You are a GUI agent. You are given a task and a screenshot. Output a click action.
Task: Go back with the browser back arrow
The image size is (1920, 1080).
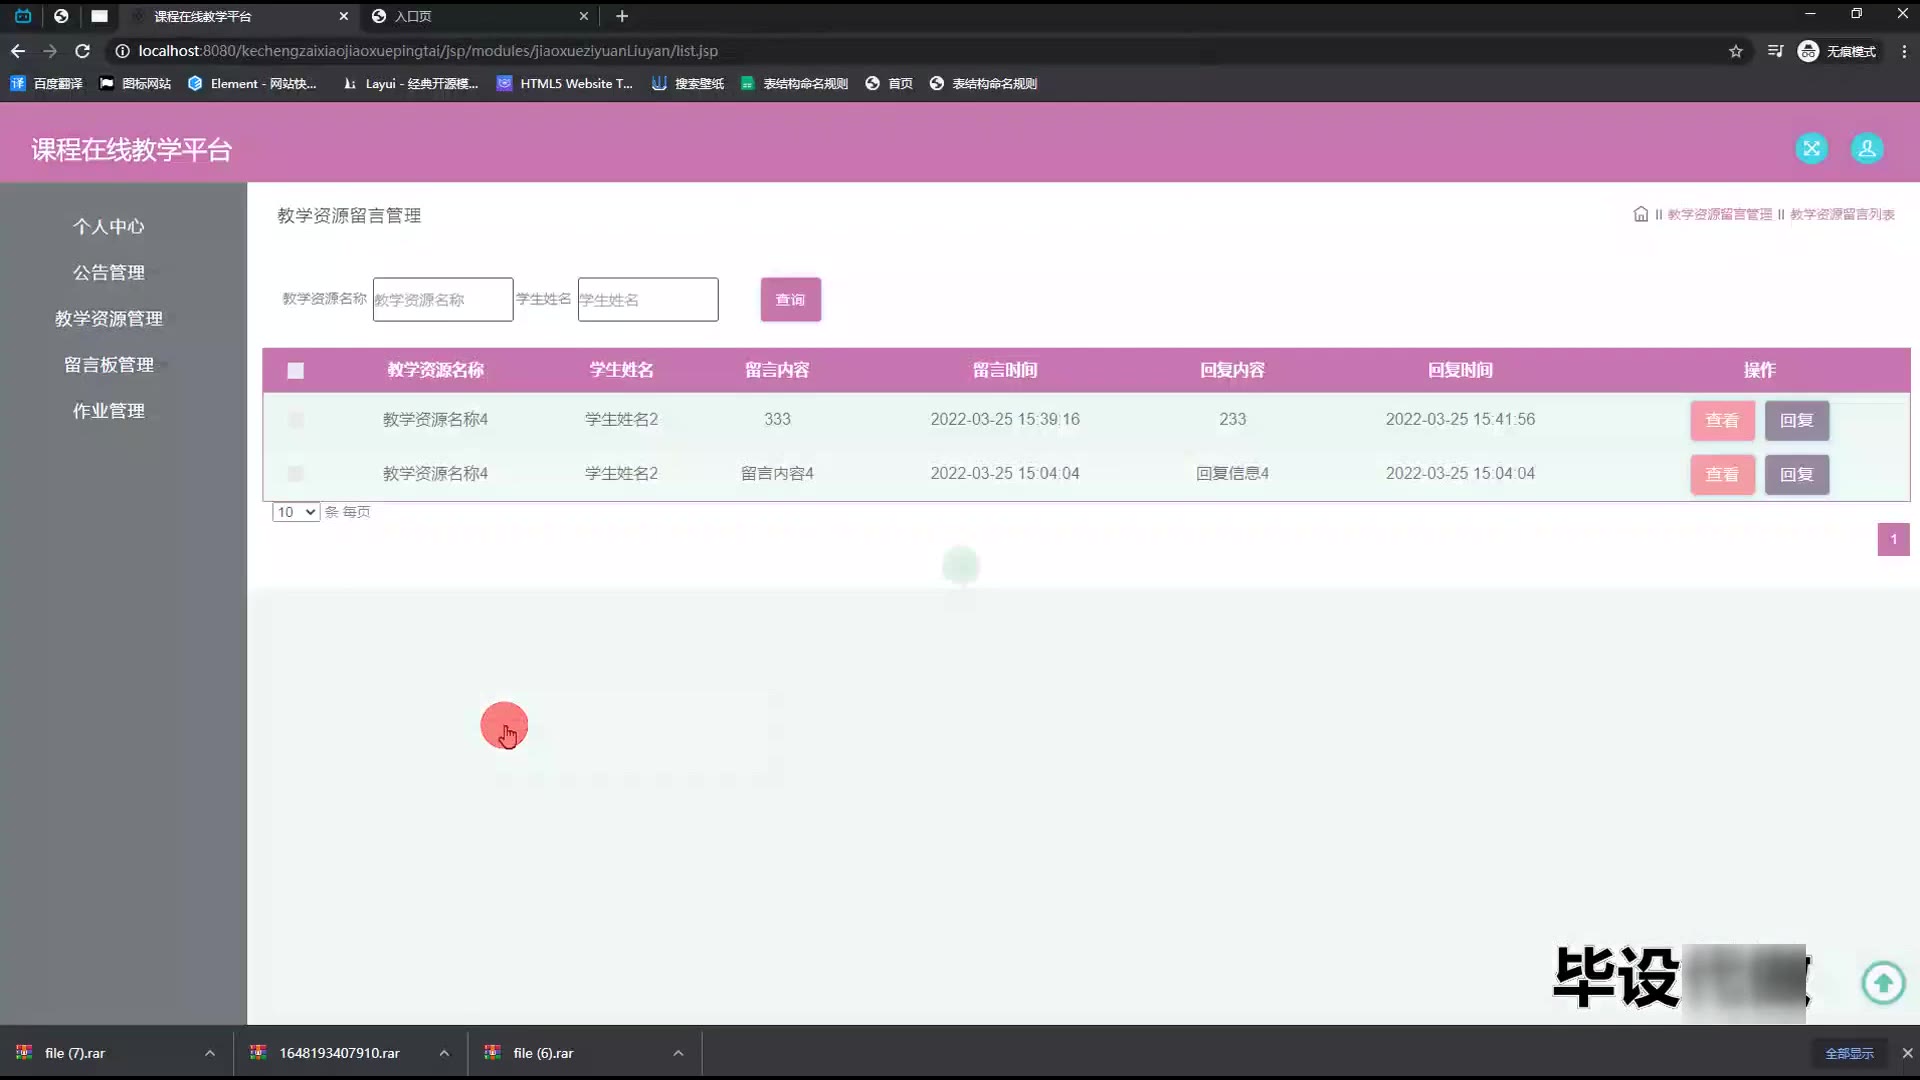(18, 51)
